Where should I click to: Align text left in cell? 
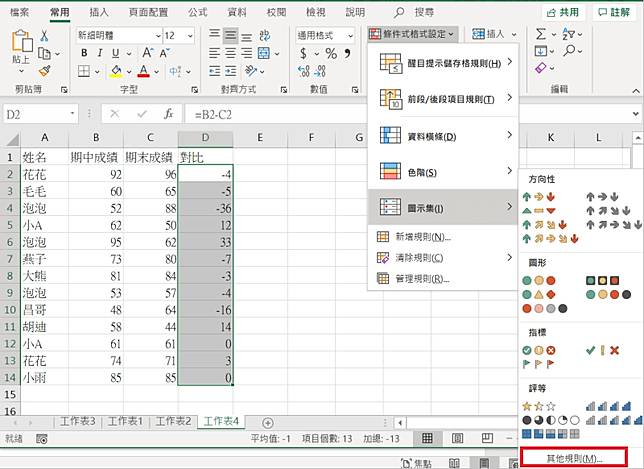214,53
